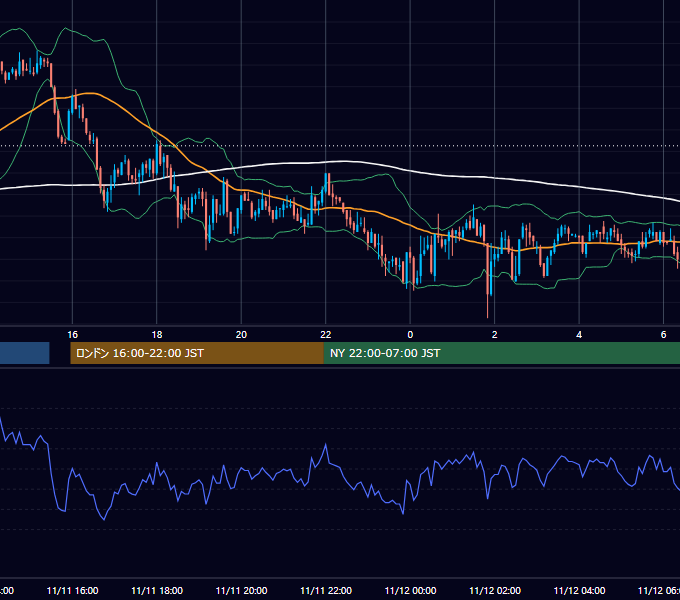Click the blue session bar before ロンドン
This screenshot has height=600, width=680.
click(x=25, y=353)
